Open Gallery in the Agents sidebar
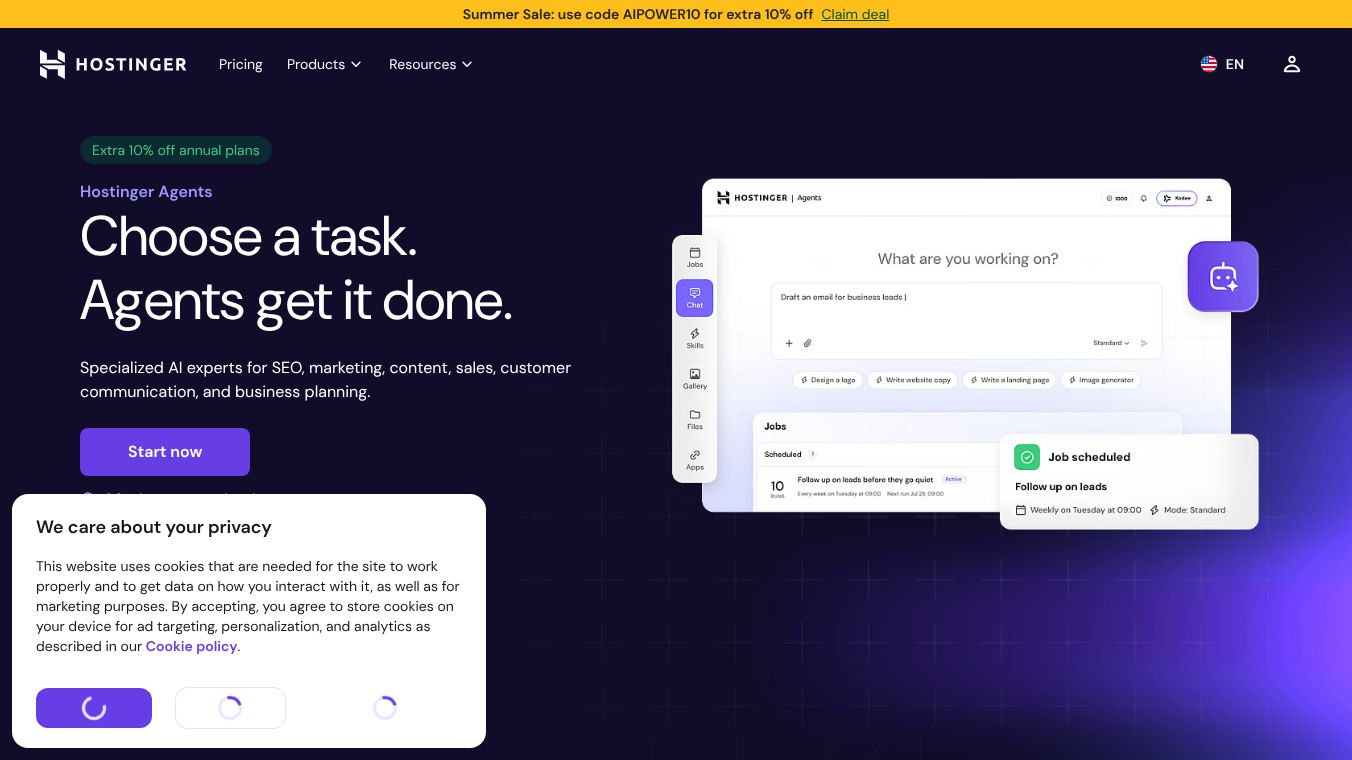This screenshot has width=1352, height=760. click(x=695, y=379)
